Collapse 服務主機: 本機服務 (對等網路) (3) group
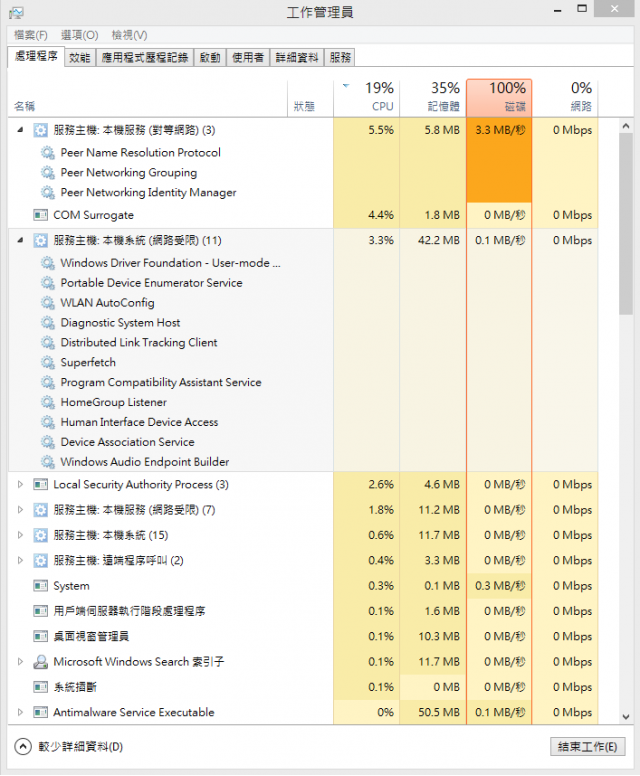 point(20,130)
